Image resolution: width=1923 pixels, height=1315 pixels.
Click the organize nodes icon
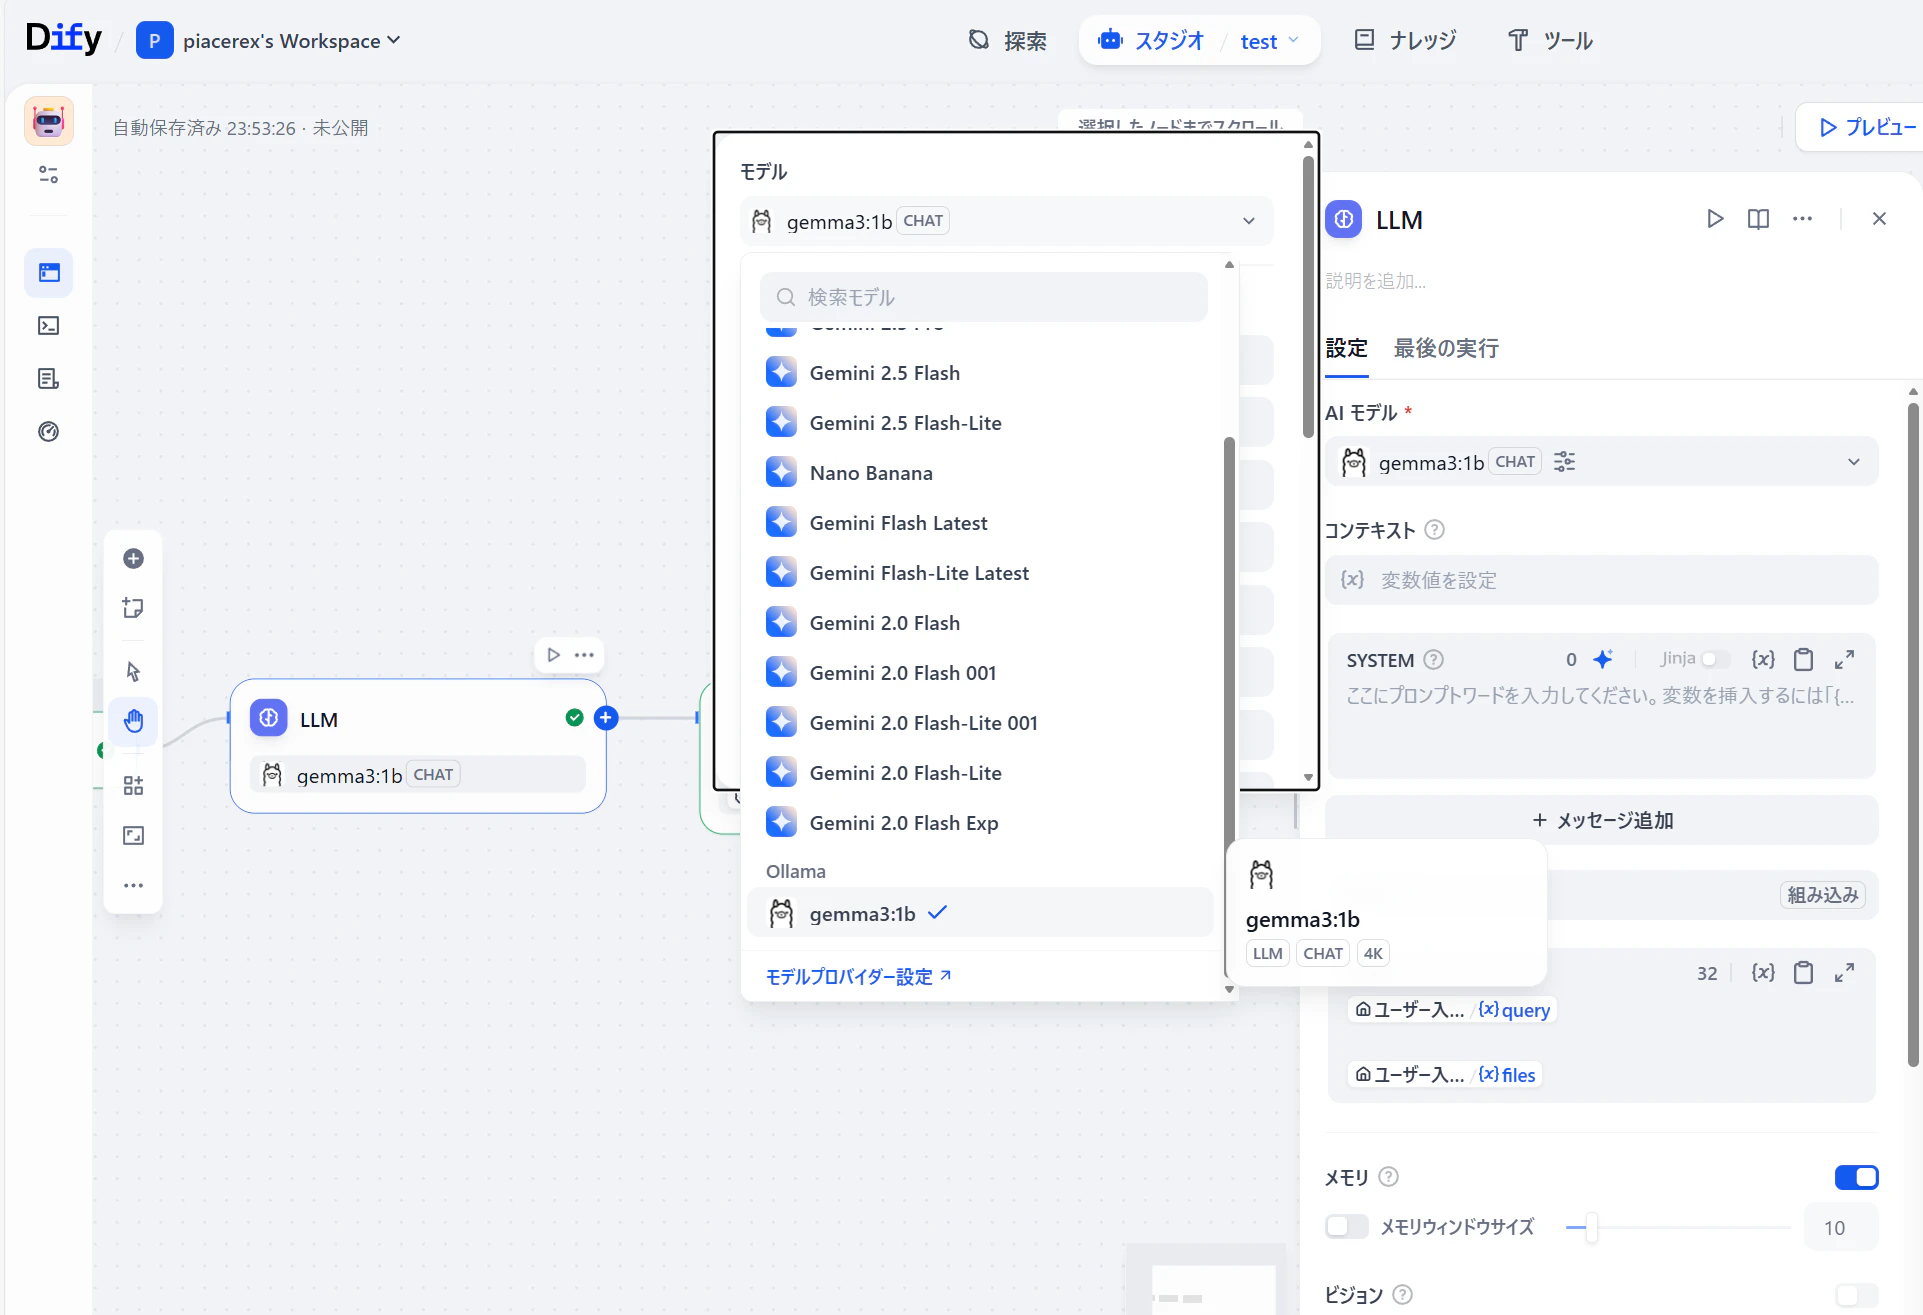point(133,786)
